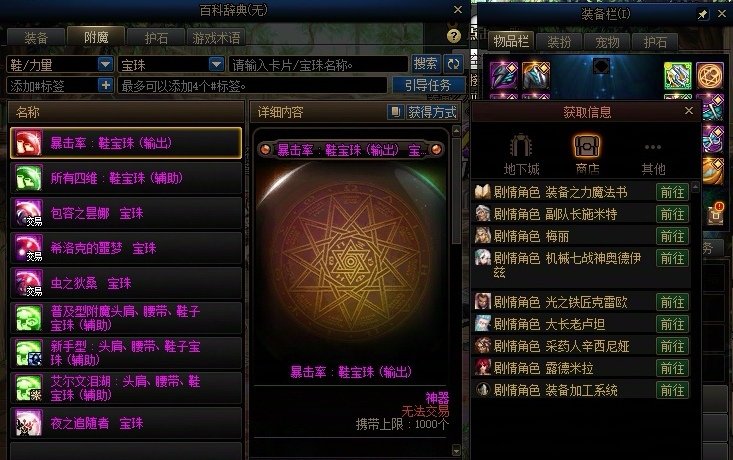Switch to the 装备 tab

(36, 37)
